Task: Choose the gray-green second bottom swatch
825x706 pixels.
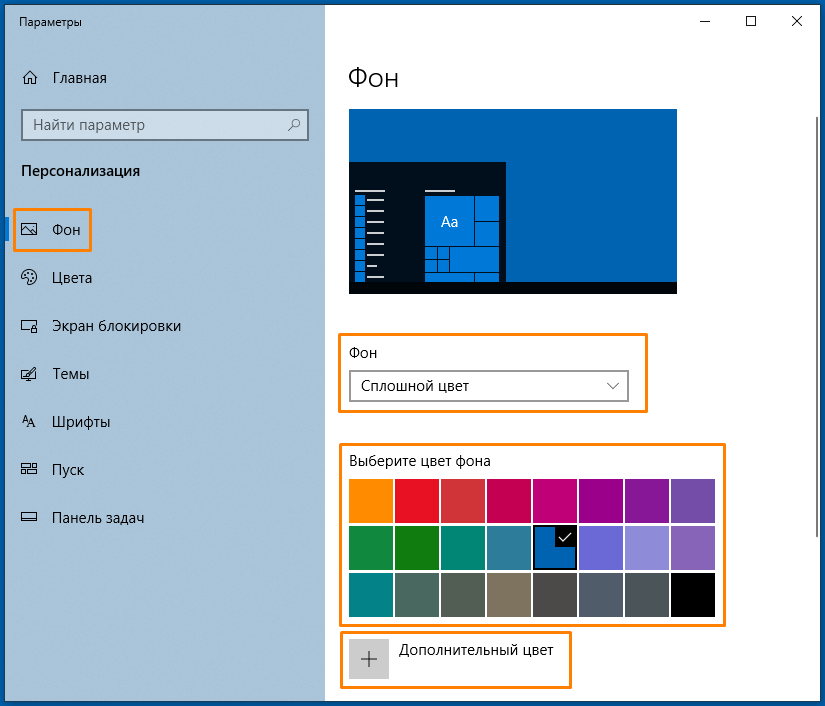Action: pyautogui.click(x=417, y=594)
